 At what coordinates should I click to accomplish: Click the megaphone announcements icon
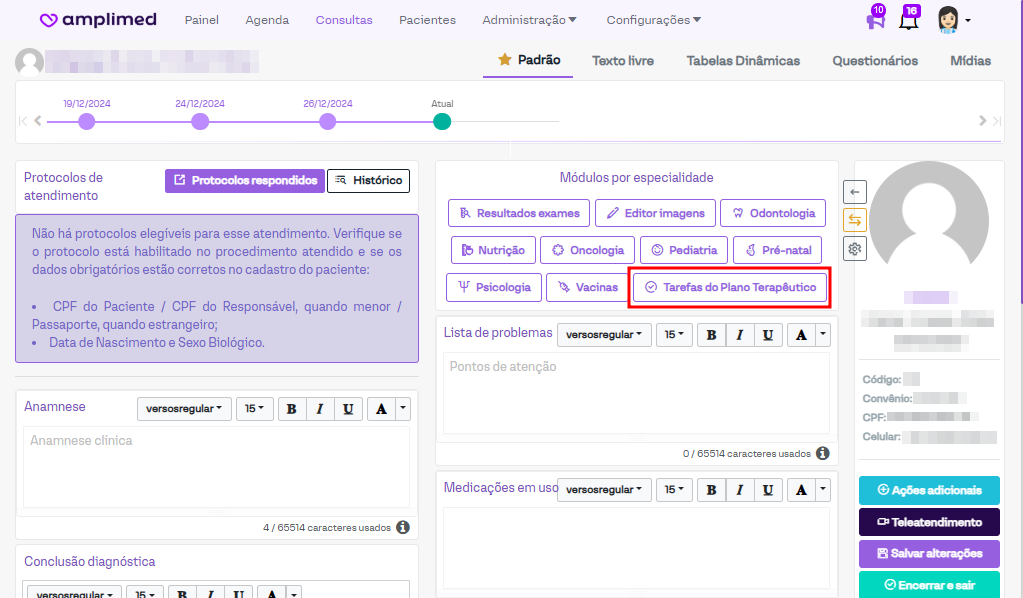pos(874,20)
